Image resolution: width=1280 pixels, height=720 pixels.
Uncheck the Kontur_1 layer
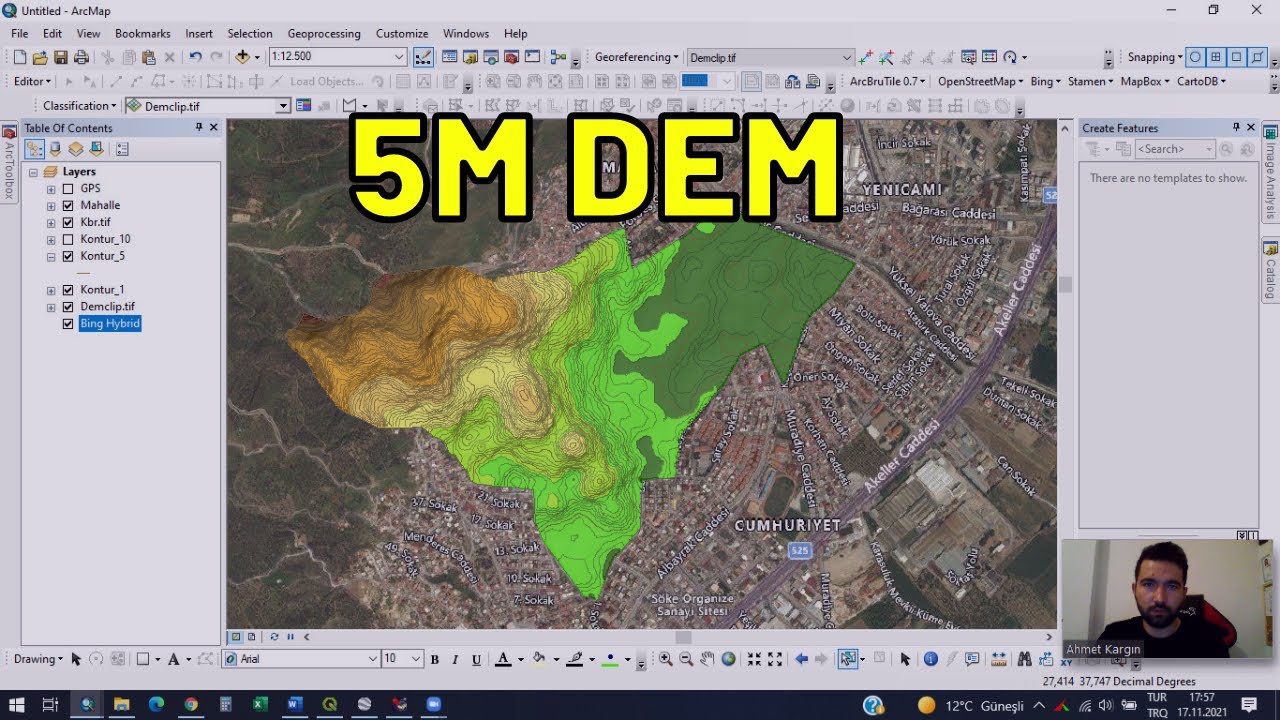68,290
